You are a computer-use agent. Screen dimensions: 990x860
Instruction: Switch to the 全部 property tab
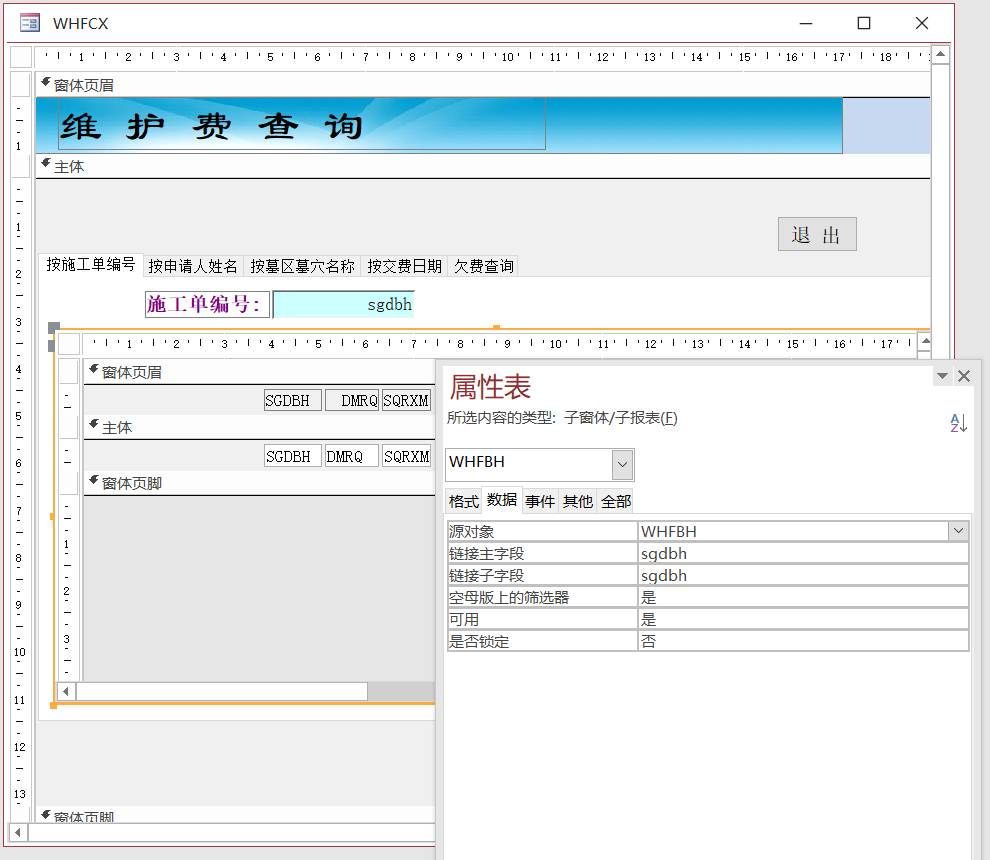pos(616,501)
